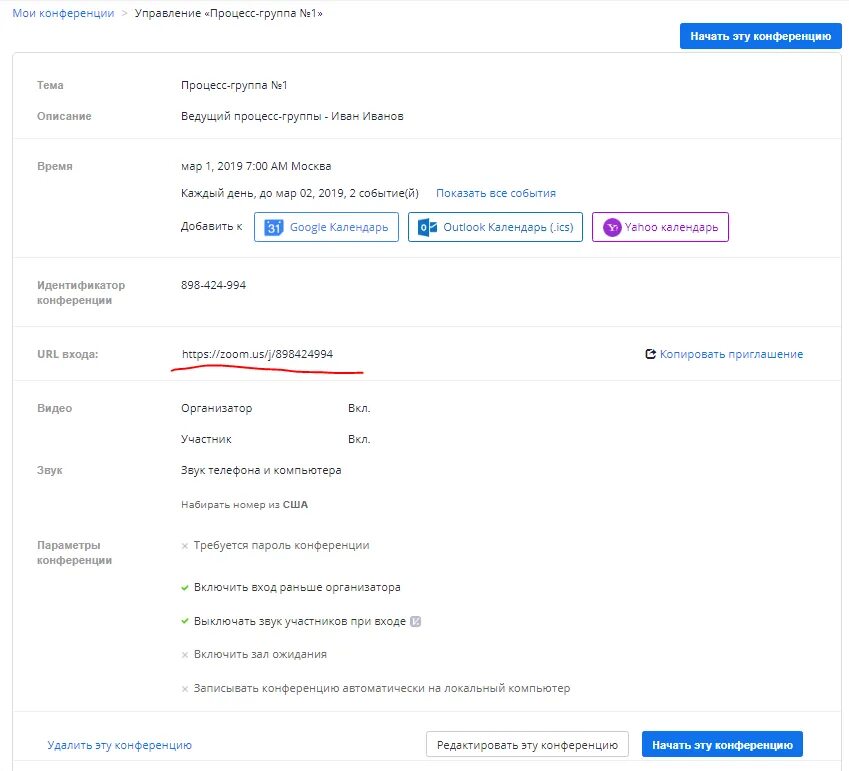Click the top Начать эту конференцию button
The width and height of the screenshot is (849, 771).
tap(760, 36)
